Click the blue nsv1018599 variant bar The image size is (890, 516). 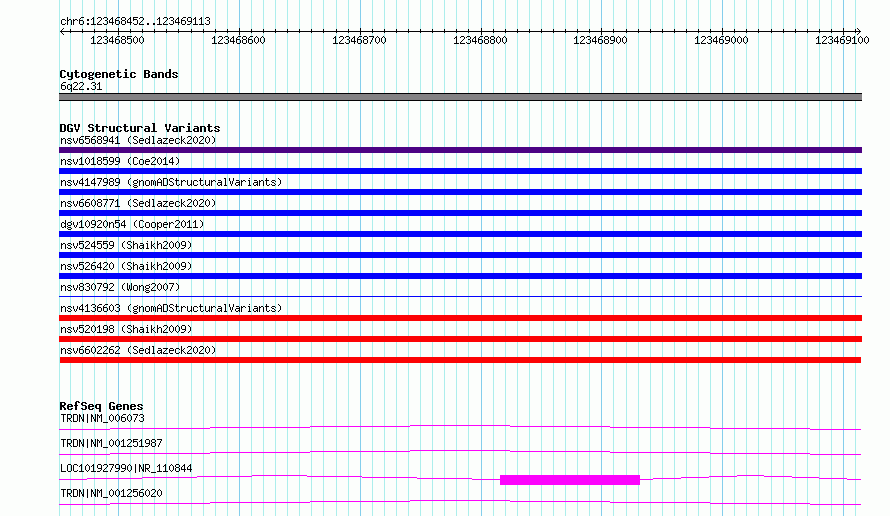point(460,171)
